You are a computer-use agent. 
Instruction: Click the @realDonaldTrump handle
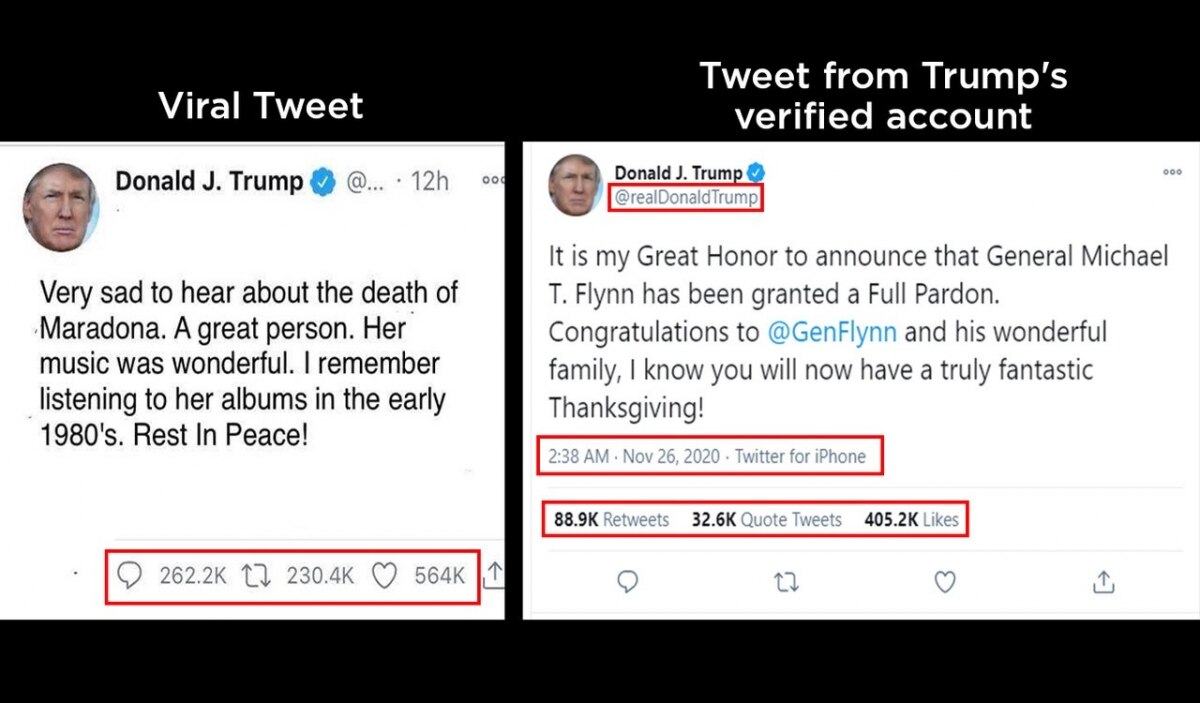(x=686, y=198)
